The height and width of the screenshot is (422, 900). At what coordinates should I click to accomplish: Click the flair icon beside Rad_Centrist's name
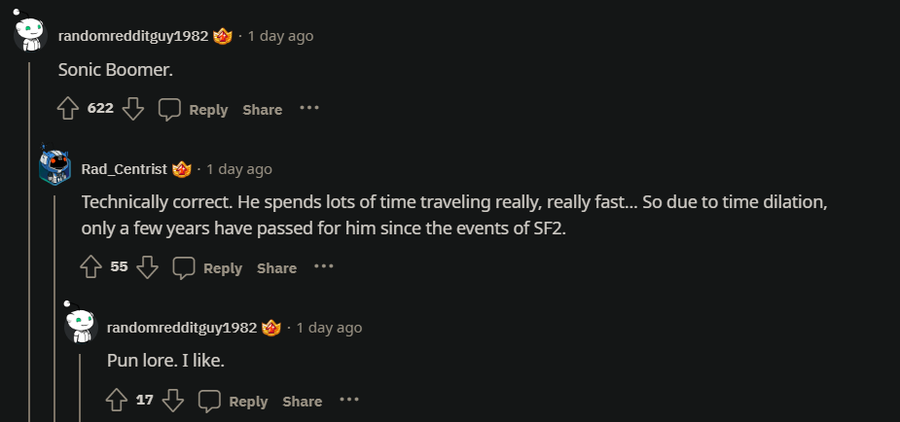coord(182,169)
